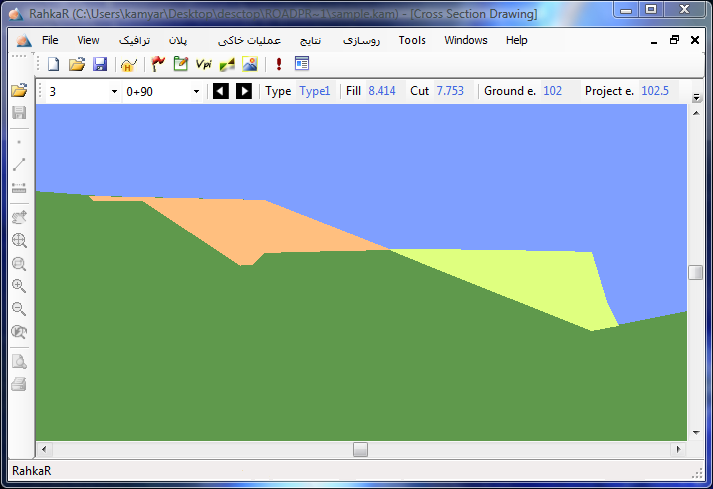The image size is (713, 489).
Task: Click the Cut value 7.753
Action: (x=450, y=91)
